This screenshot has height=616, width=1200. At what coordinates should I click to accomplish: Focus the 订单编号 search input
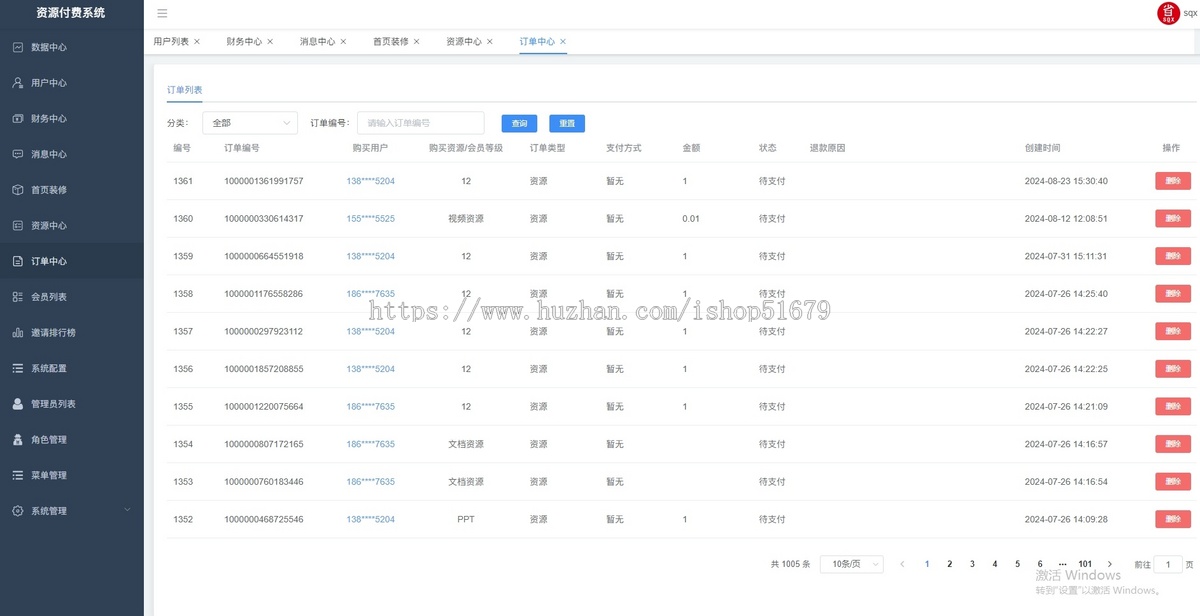421,123
